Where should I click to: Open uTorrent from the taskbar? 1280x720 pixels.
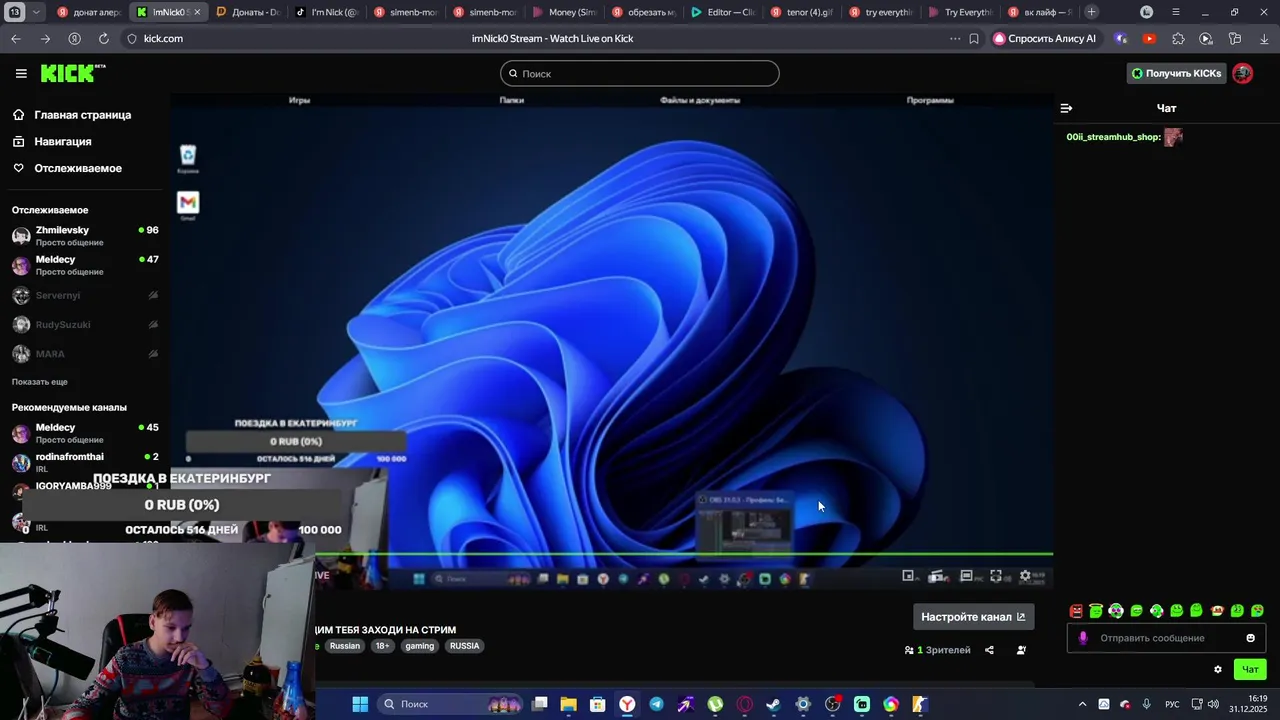(x=715, y=704)
